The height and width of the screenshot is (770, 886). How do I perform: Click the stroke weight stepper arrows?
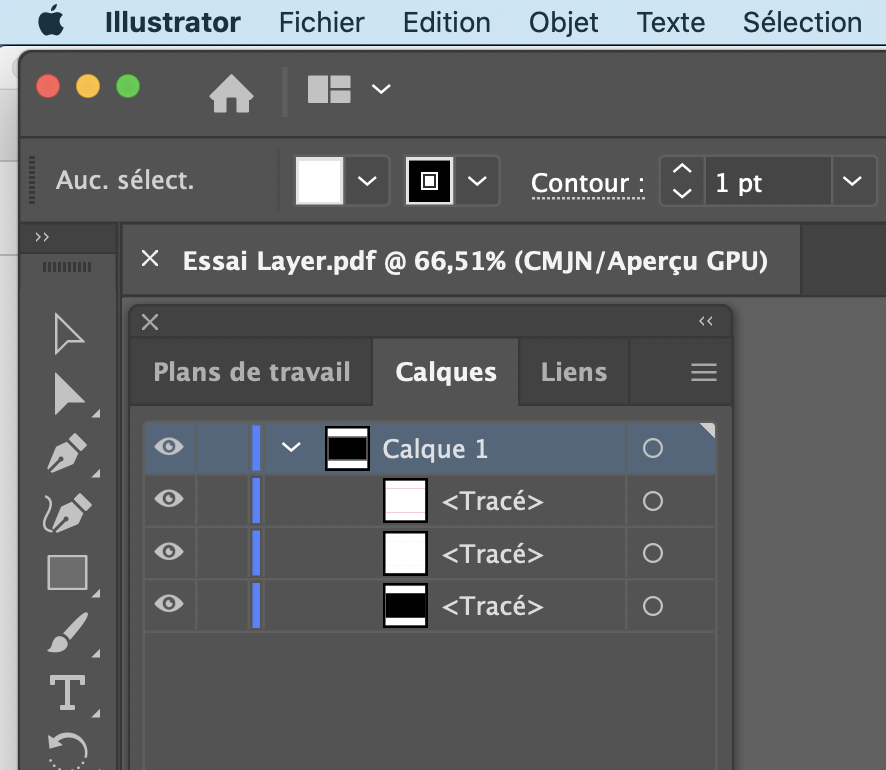[683, 181]
